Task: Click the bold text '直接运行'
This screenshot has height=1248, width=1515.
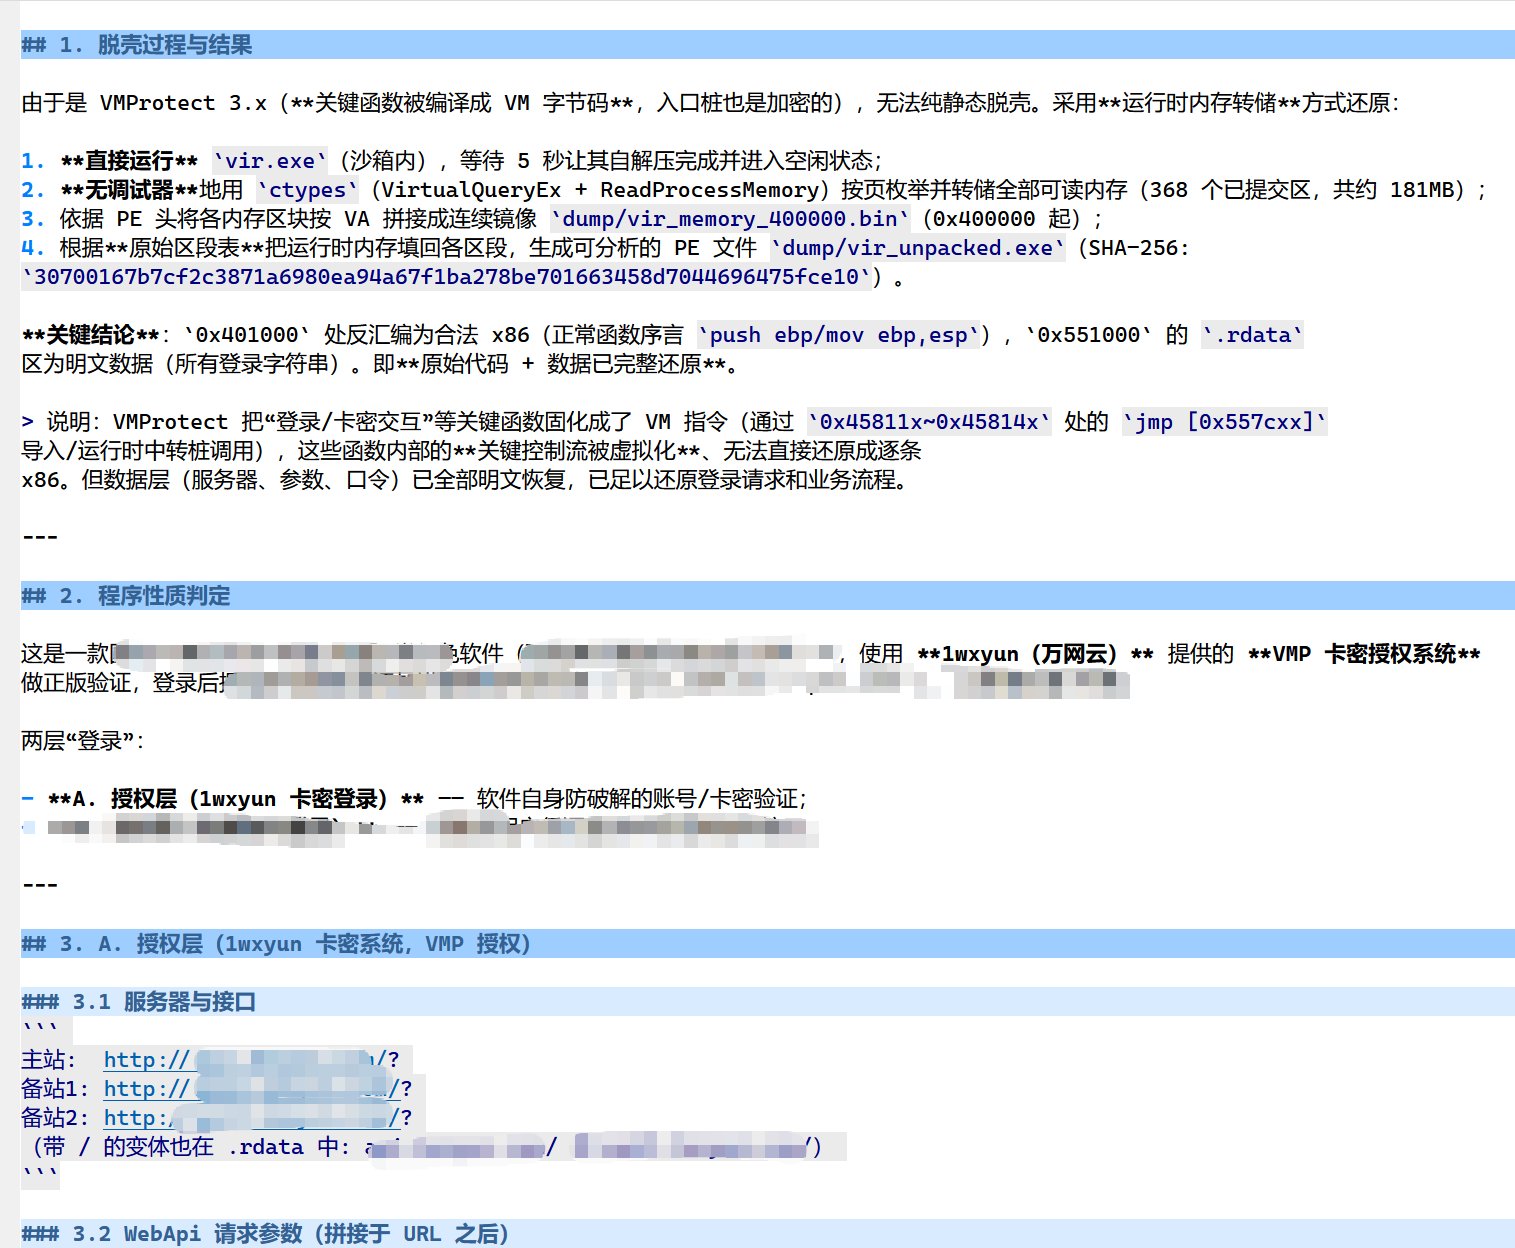Action: pos(129,161)
